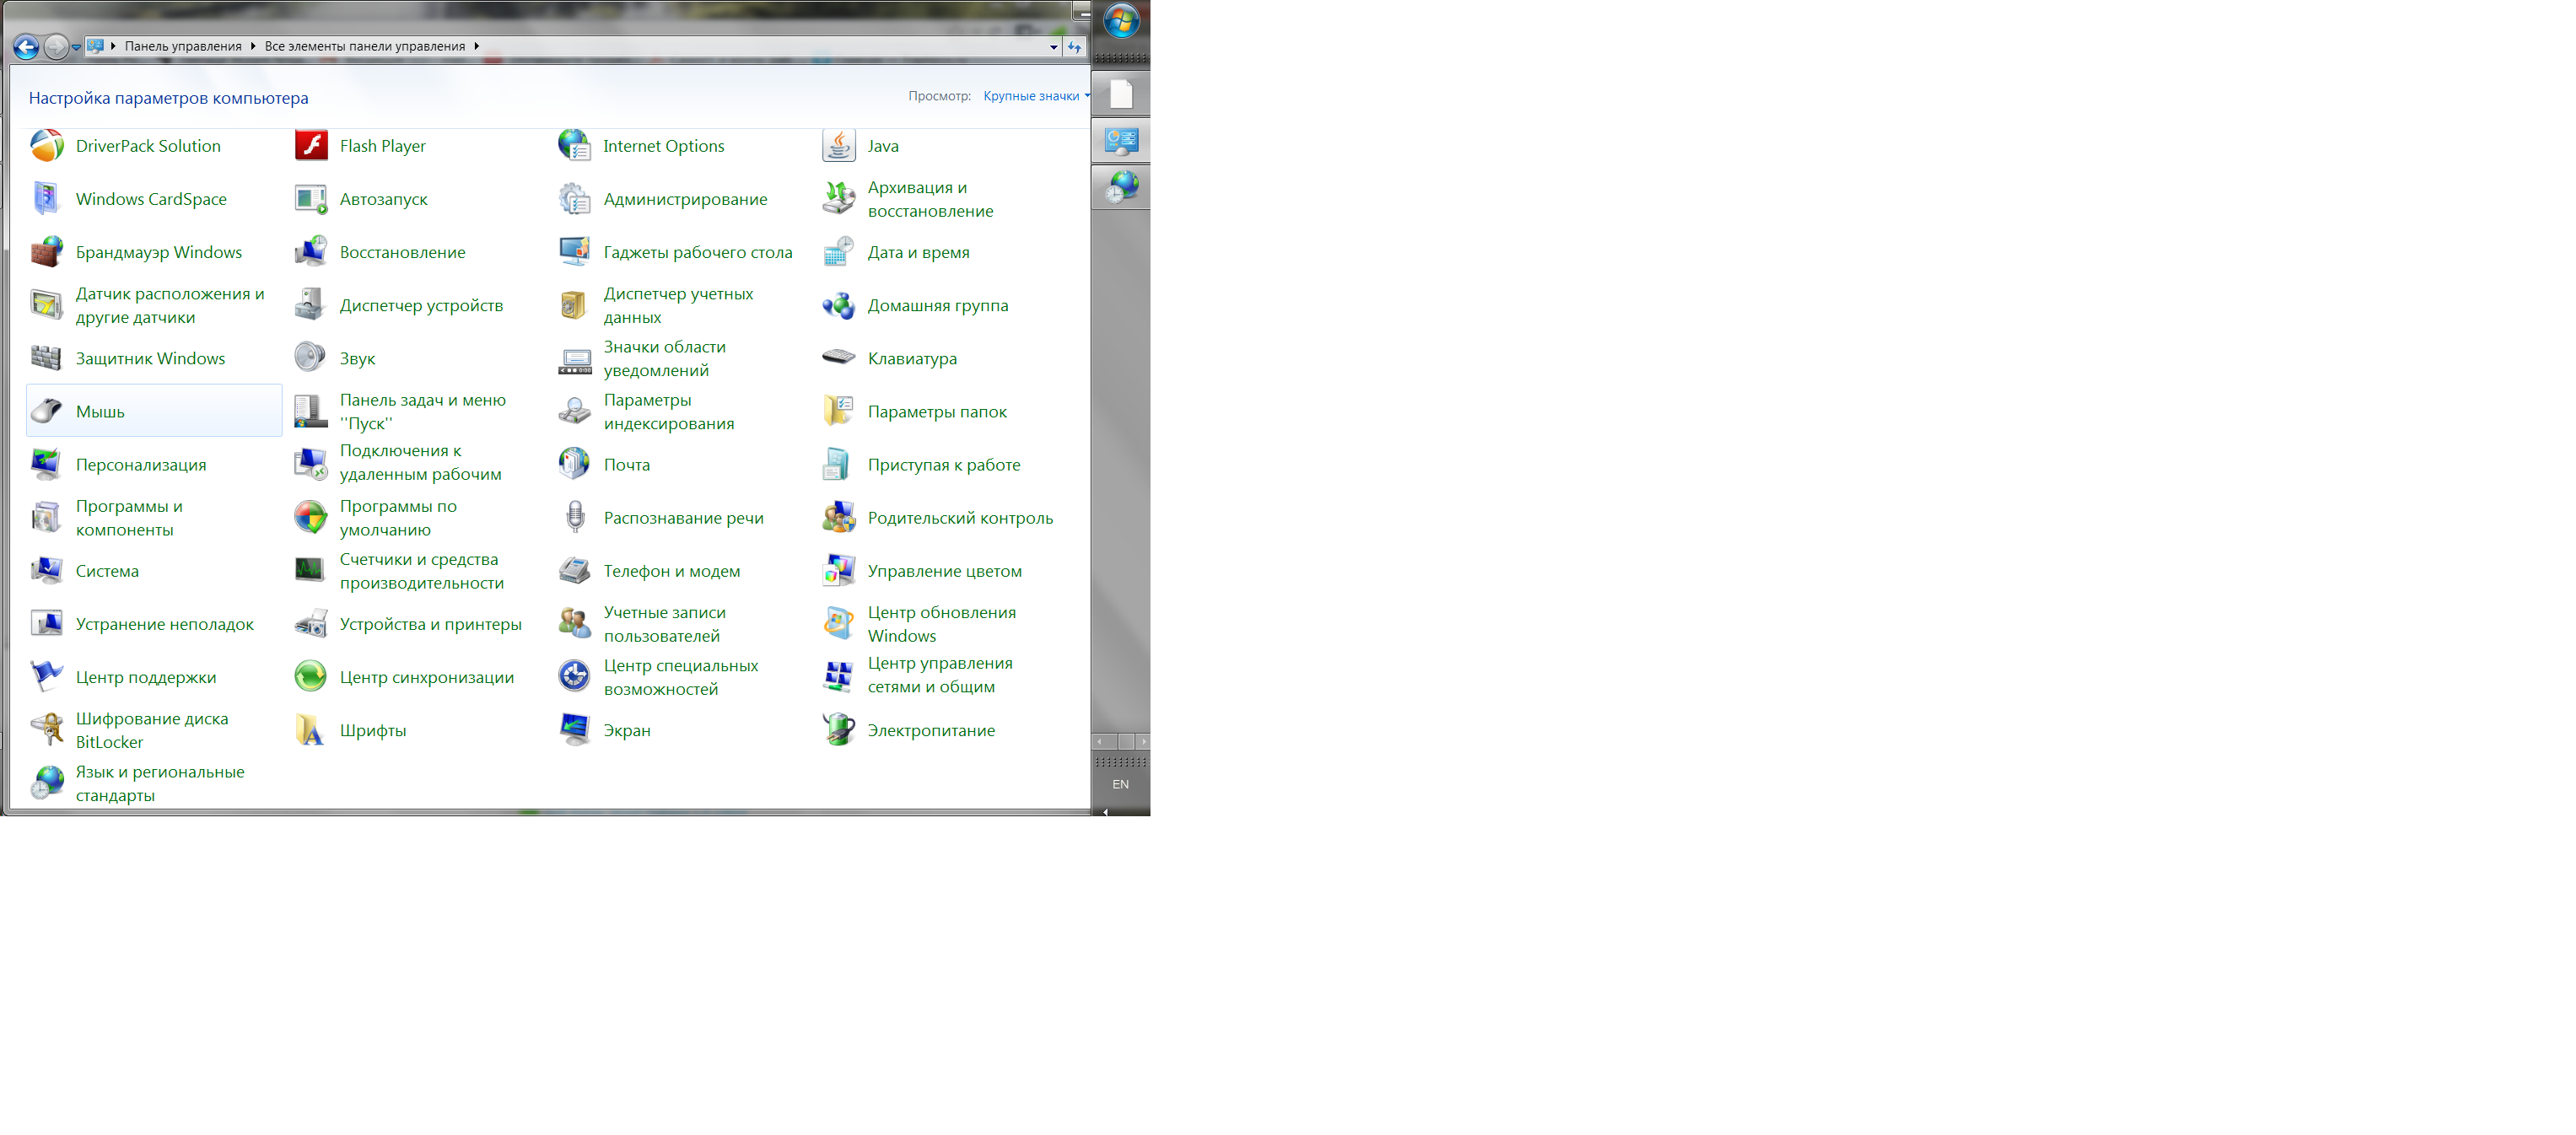Expand the arrow before Панель управления breadcrumb

[x=113, y=46]
